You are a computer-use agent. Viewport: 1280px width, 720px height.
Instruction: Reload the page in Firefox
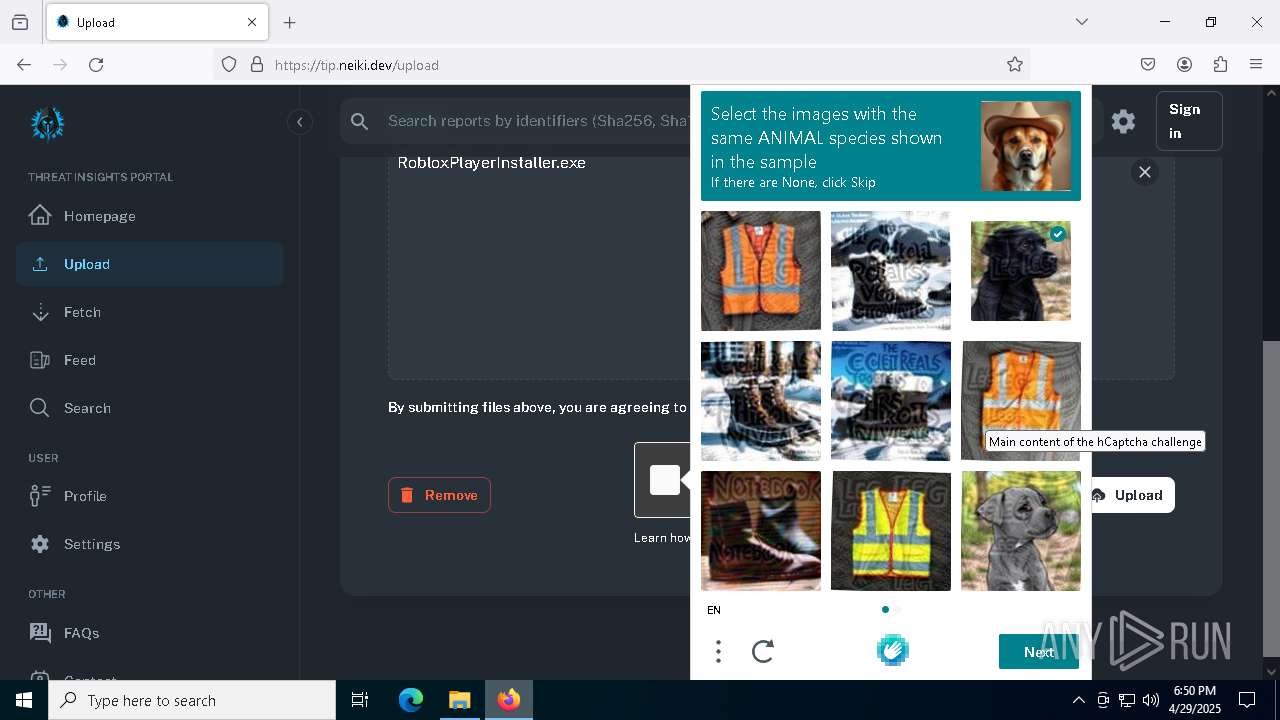96,65
